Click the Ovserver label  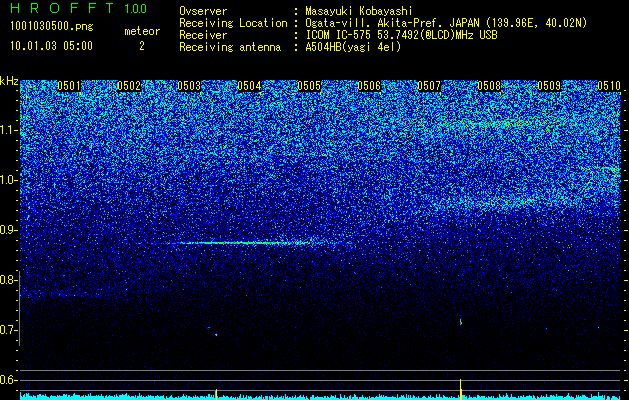point(203,12)
